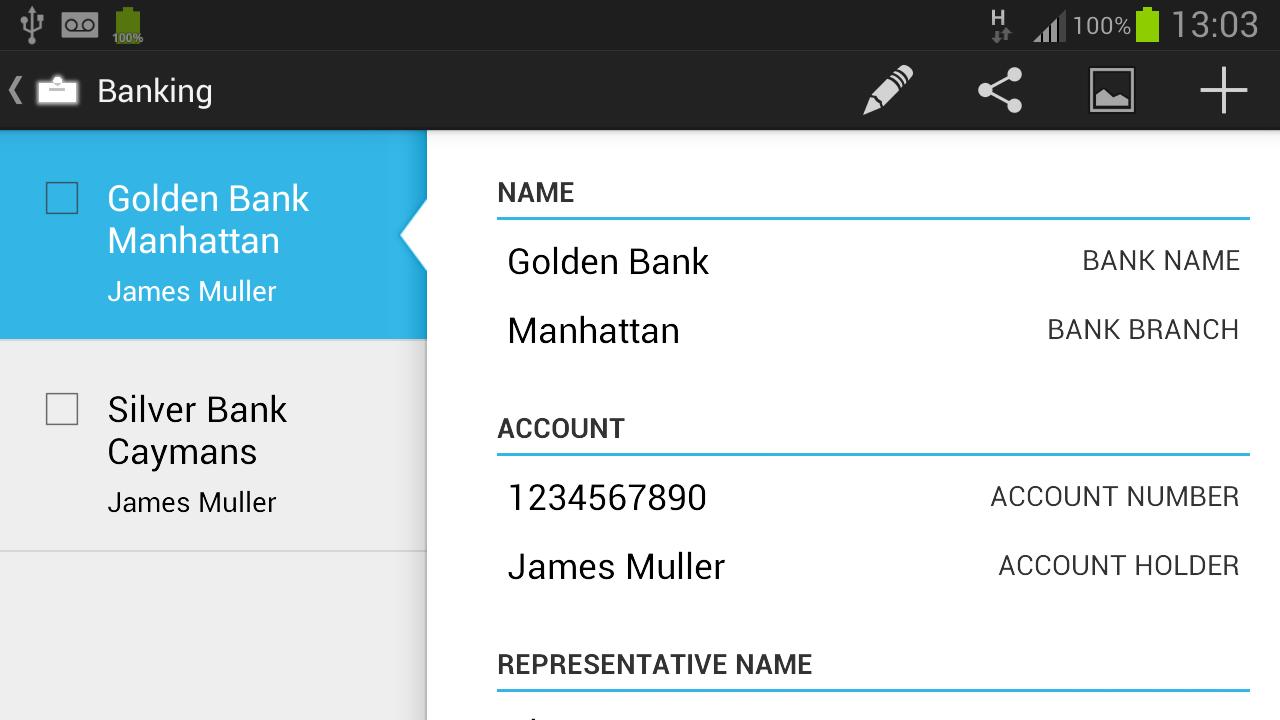Tap the battery indicator in status bar

pyautogui.click(x=1147, y=25)
